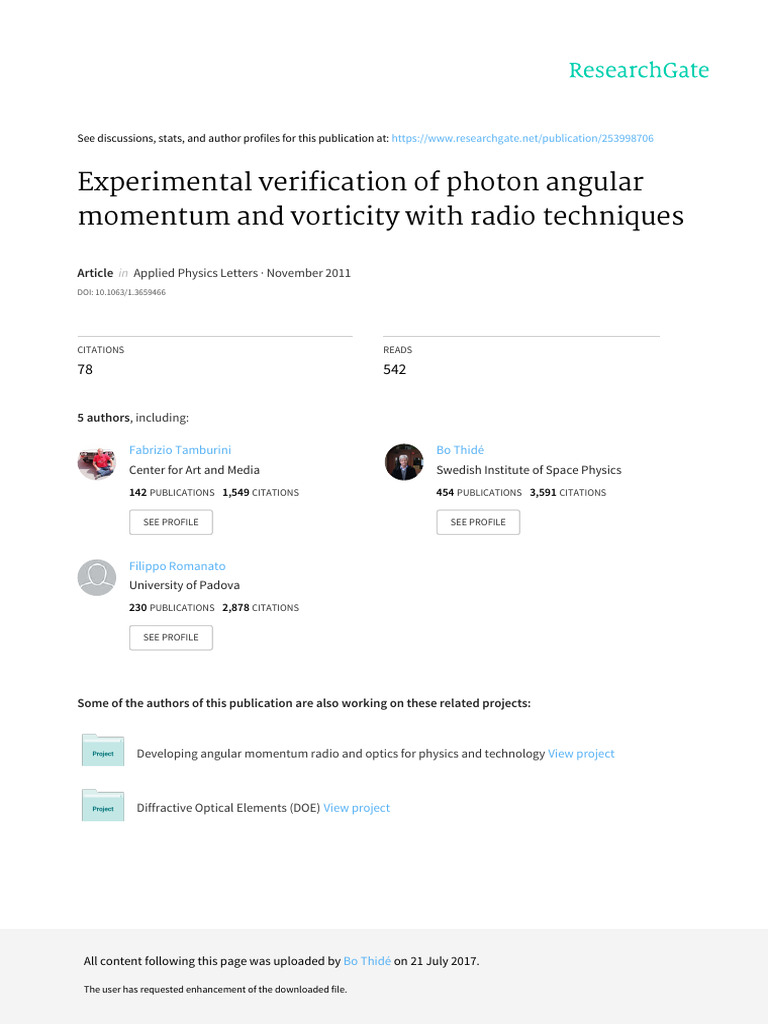Screen dimensions: 768x1024
Task: Open Filippo Romanato's author name link
Action: [x=177, y=565]
